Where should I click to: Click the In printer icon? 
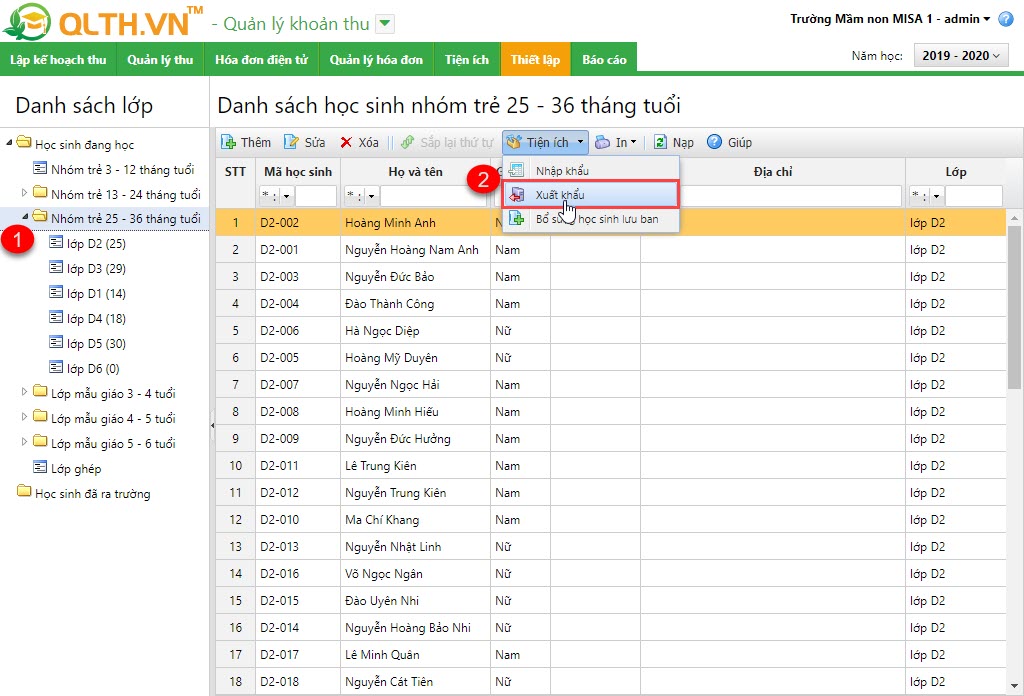pos(603,142)
